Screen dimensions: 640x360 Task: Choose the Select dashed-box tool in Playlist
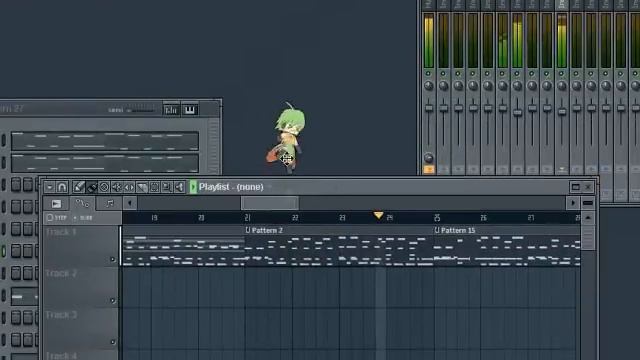click(154, 187)
